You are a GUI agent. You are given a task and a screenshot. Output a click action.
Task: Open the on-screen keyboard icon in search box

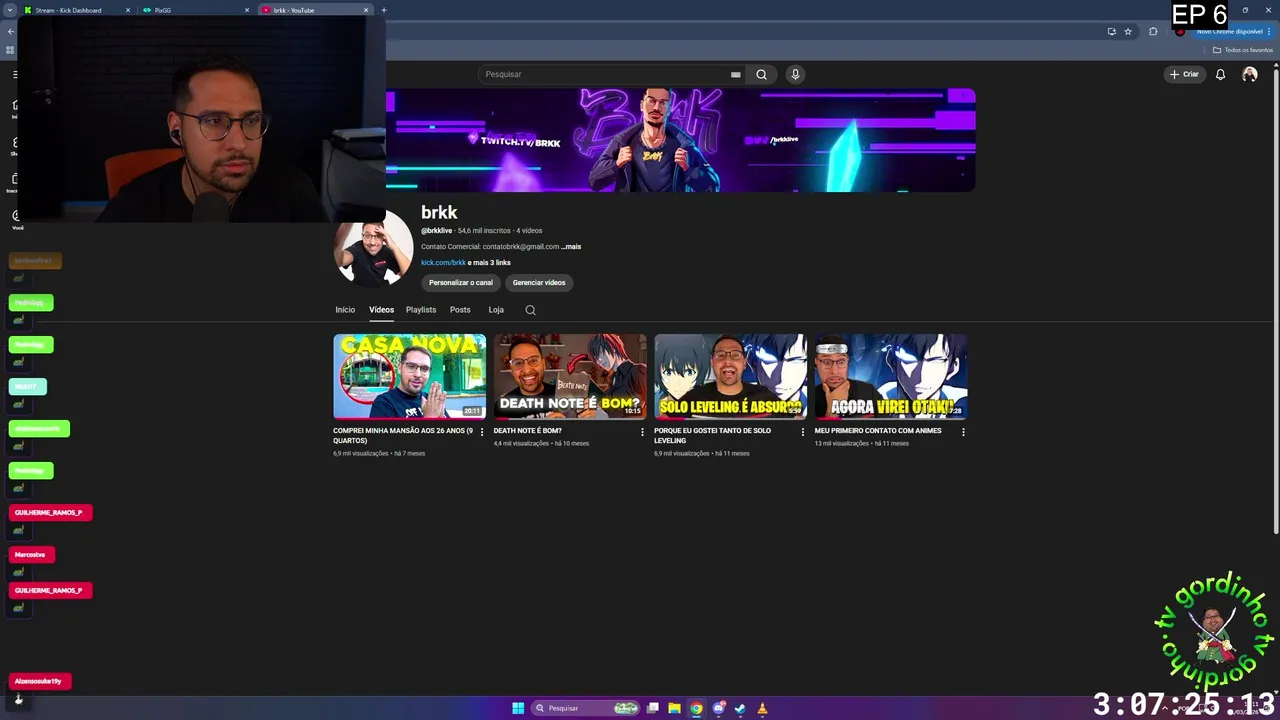(735, 74)
